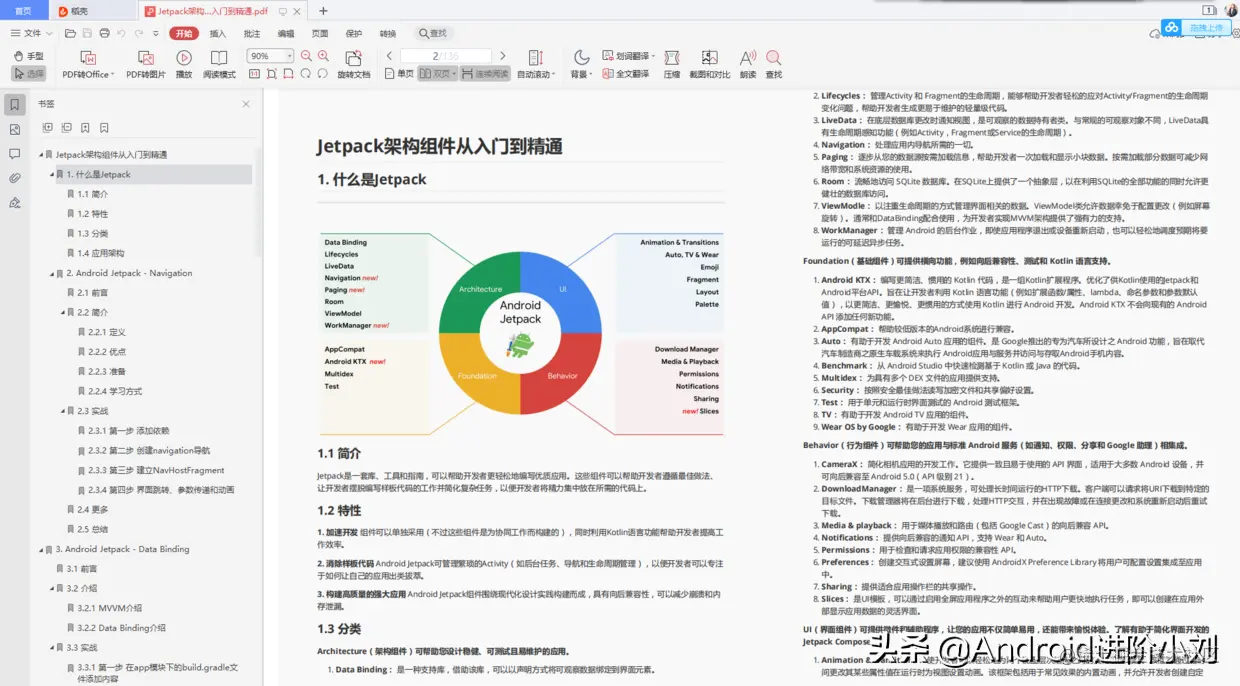This screenshot has height=686, width=1240.
Task: Jump to bookmark 2.3.3 第三步 建立NavHostFragment
Action: click(156, 470)
